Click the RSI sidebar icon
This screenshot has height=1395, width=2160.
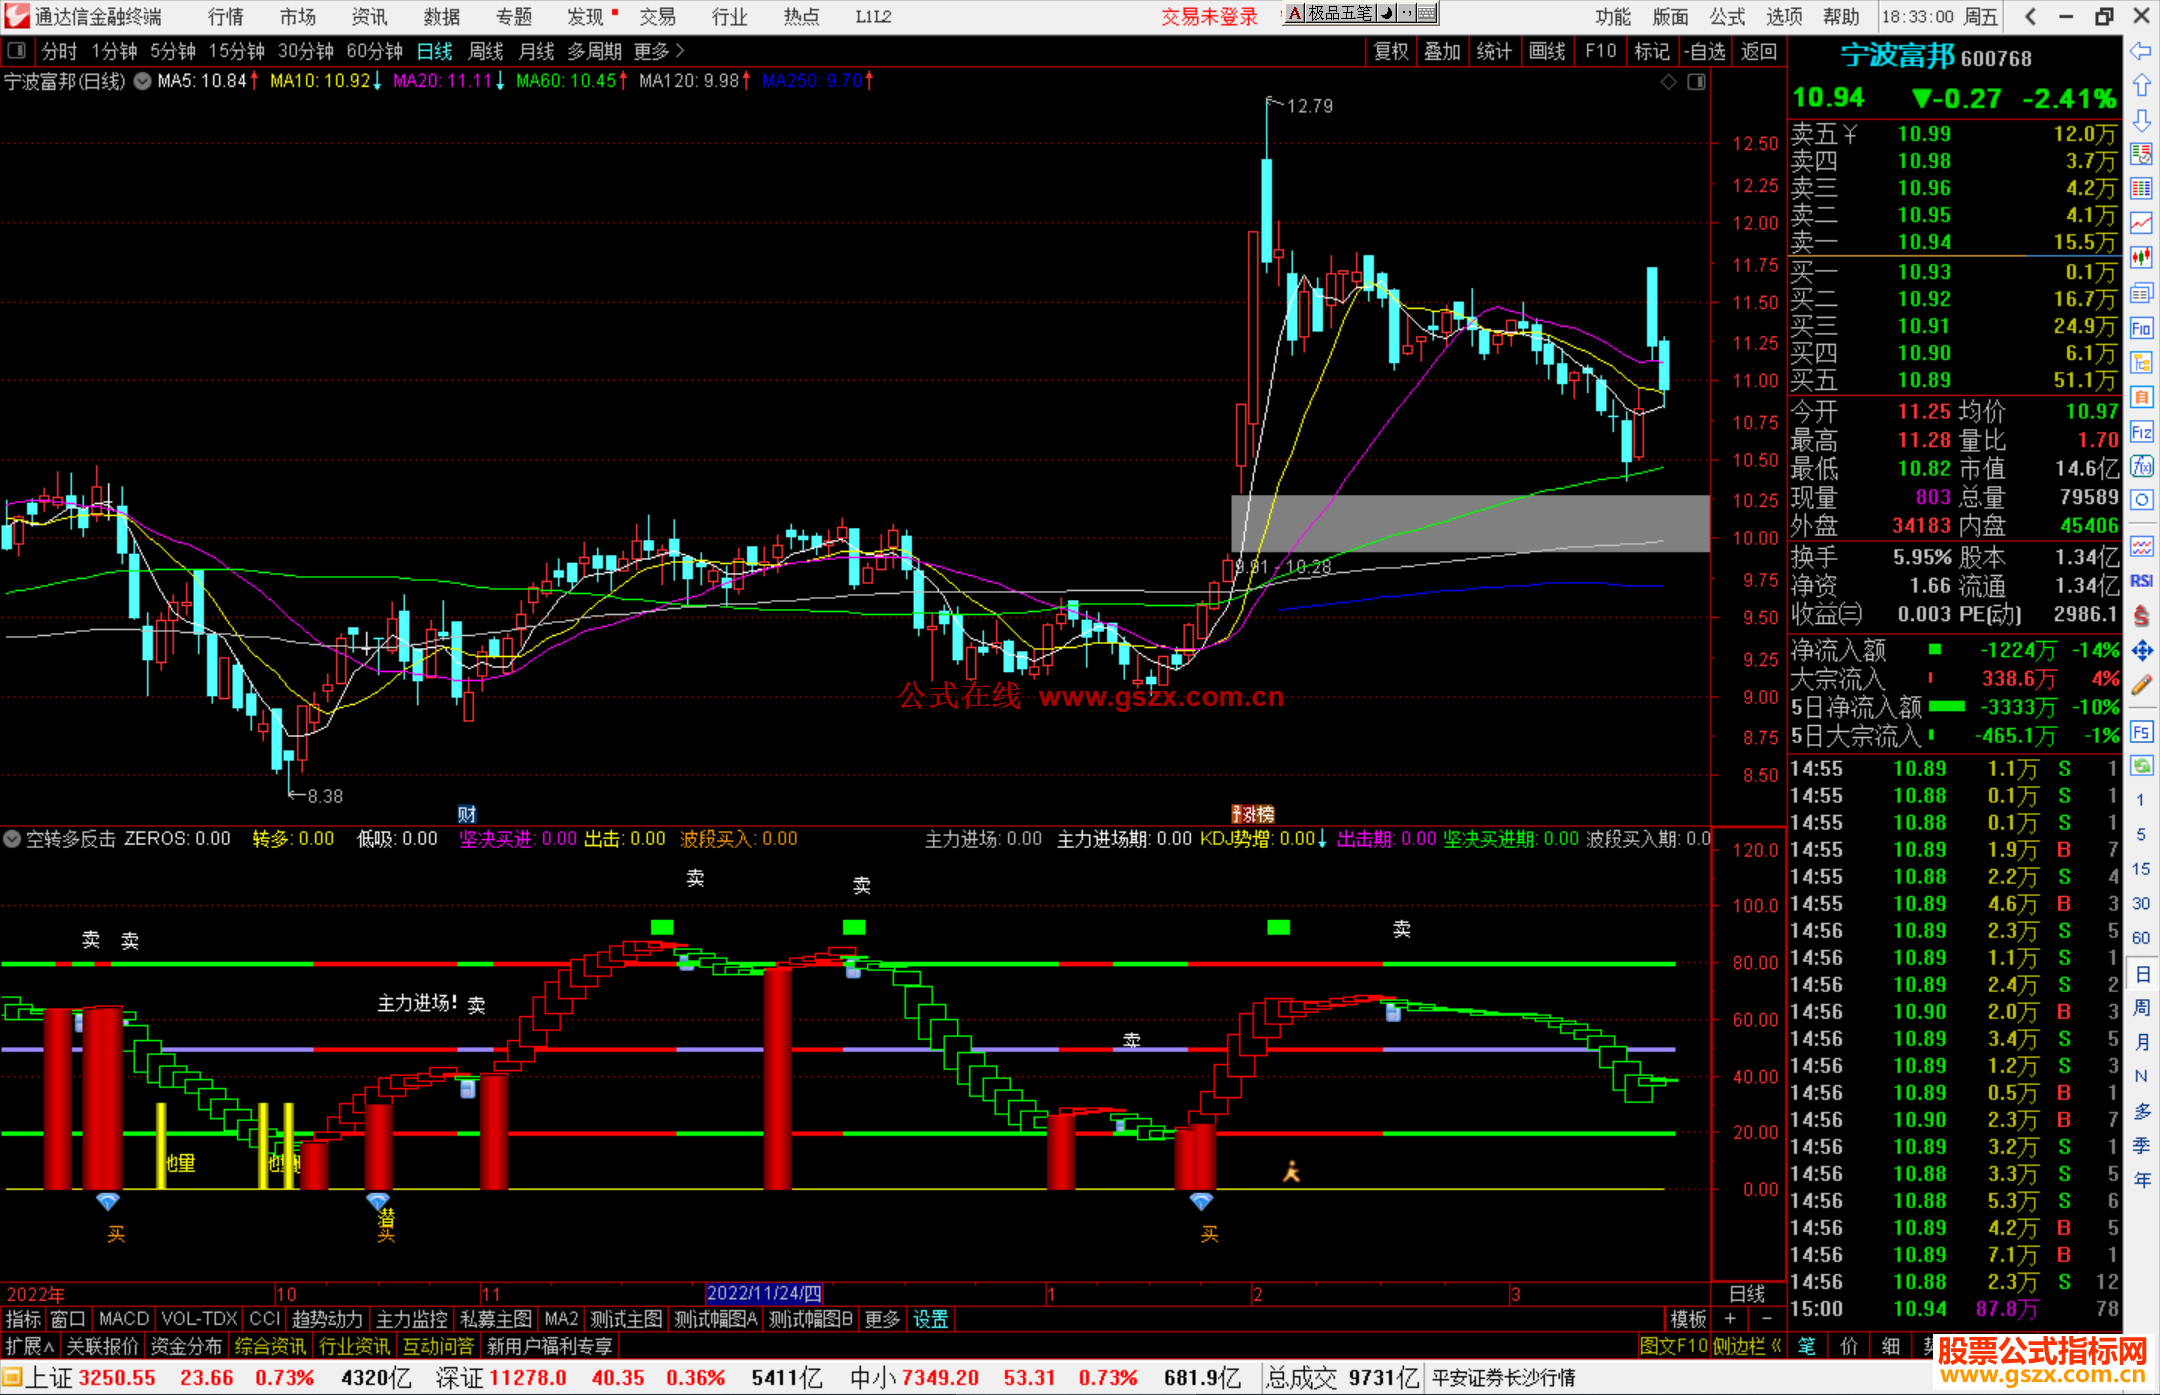point(2141,581)
